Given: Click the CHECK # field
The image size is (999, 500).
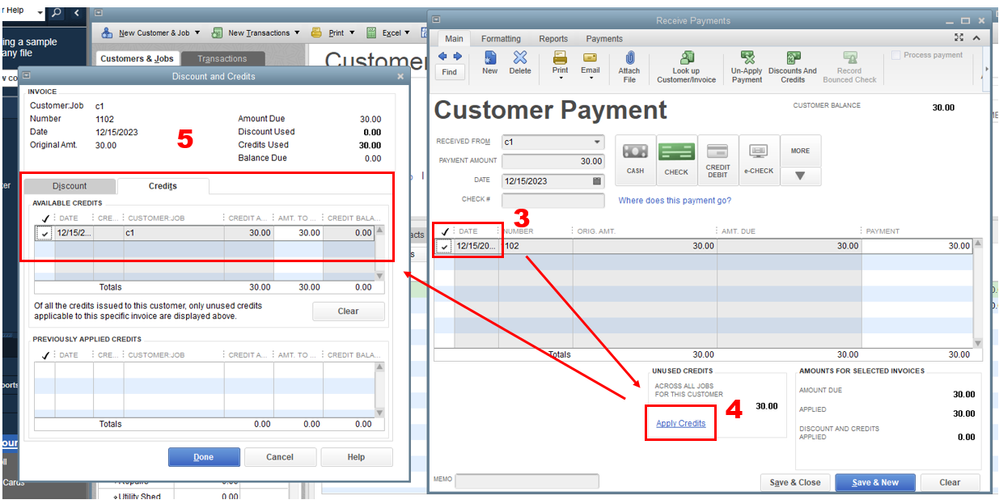Looking at the screenshot, I should pos(553,200).
